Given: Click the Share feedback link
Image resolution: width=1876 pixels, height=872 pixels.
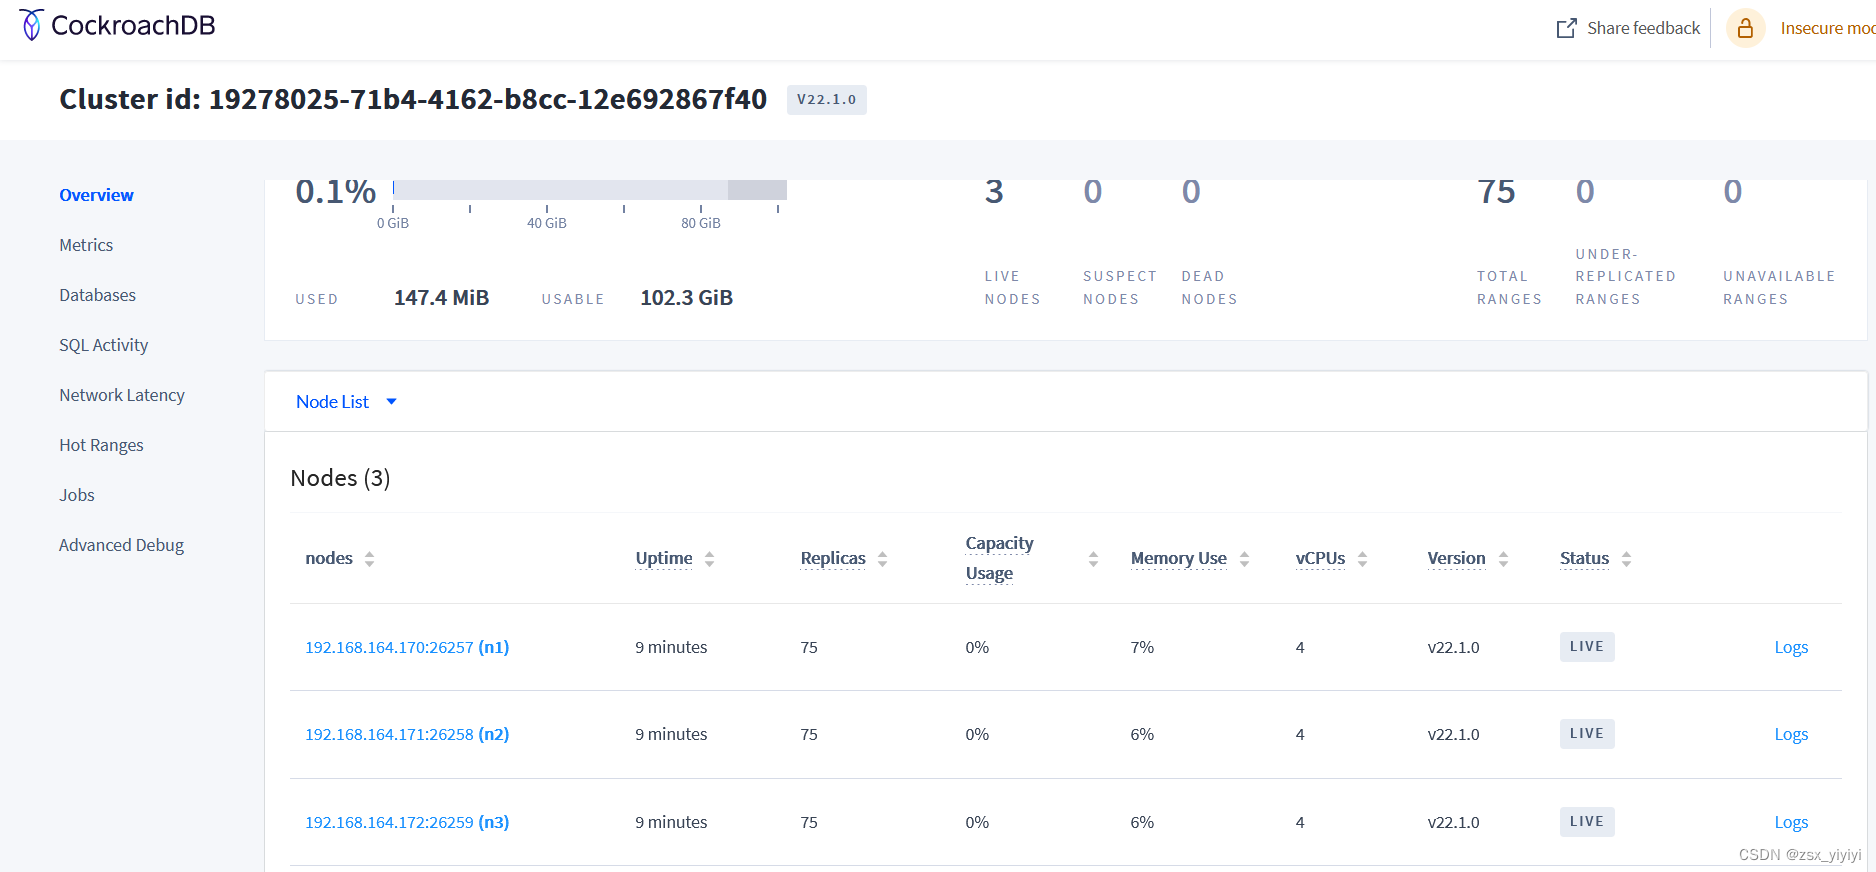Looking at the screenshot, I should click(x=1643, y=28).
